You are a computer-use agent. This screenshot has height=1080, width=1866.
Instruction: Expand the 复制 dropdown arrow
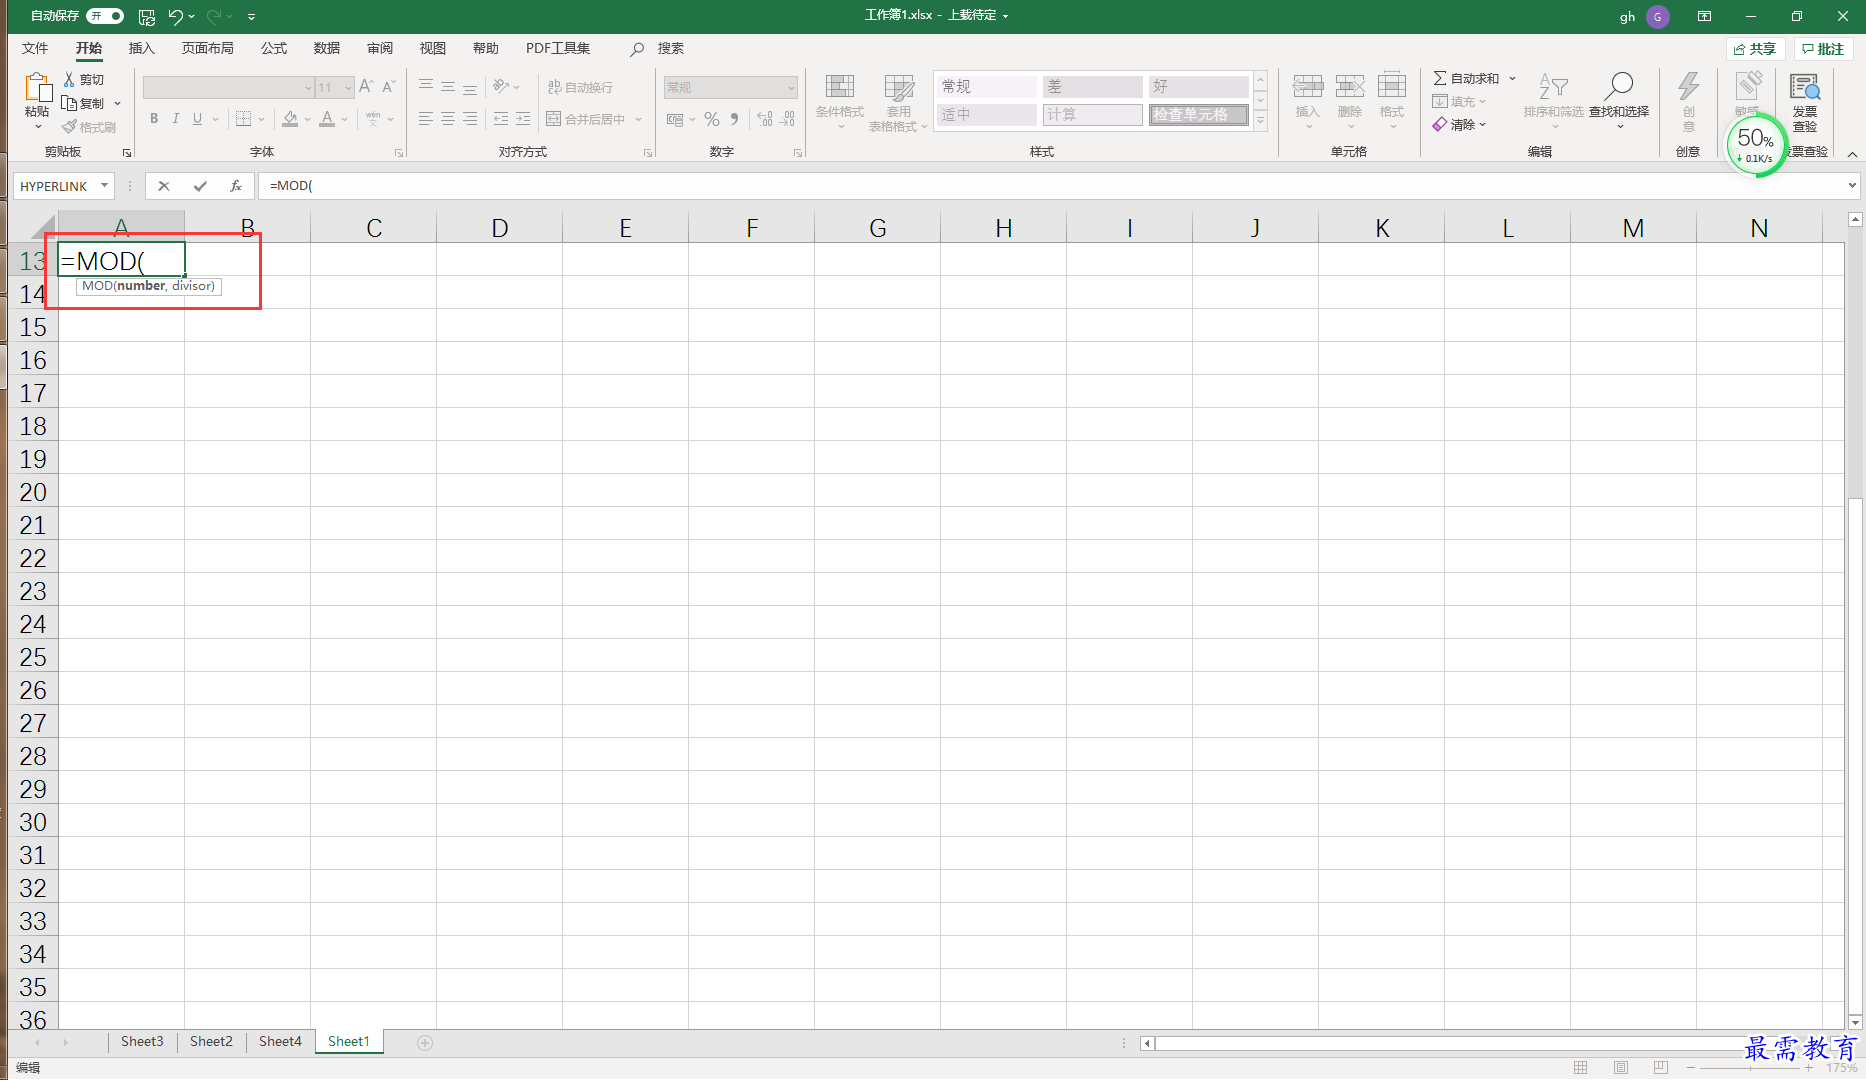pos(117,104)
